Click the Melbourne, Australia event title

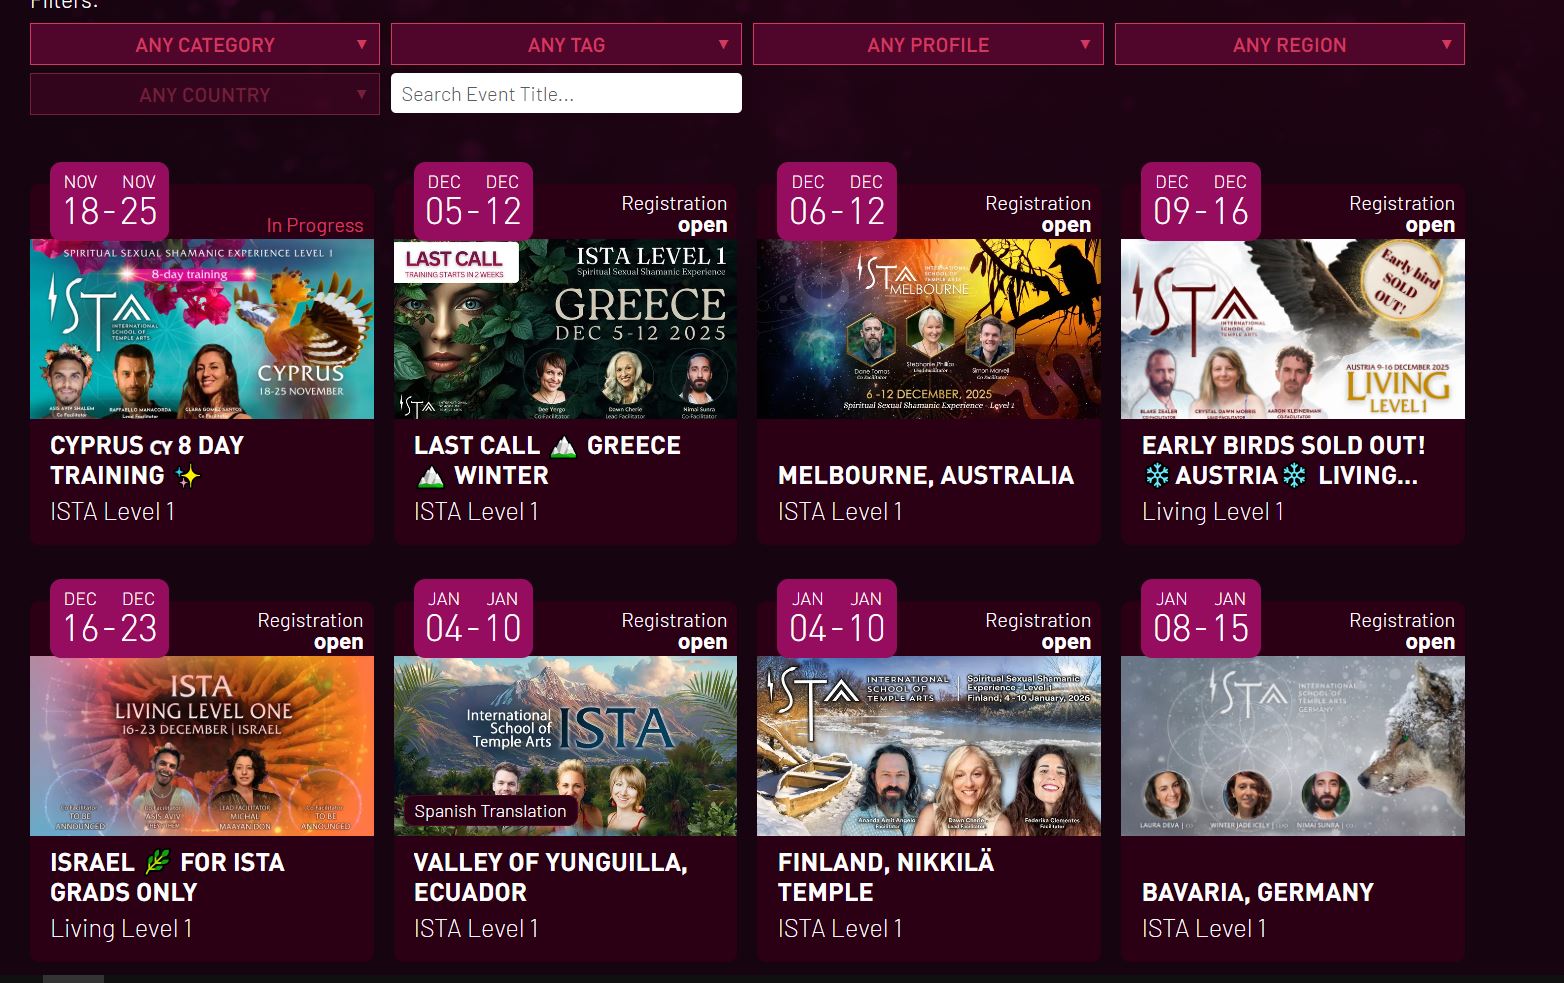coord(925,475)
